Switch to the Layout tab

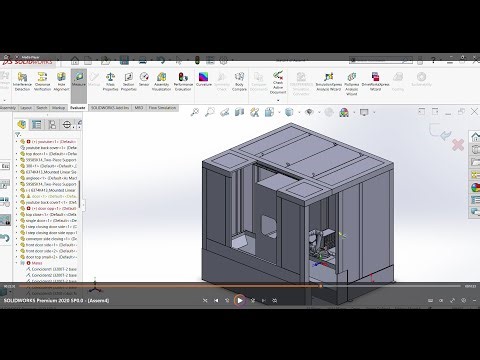point(26,108)
